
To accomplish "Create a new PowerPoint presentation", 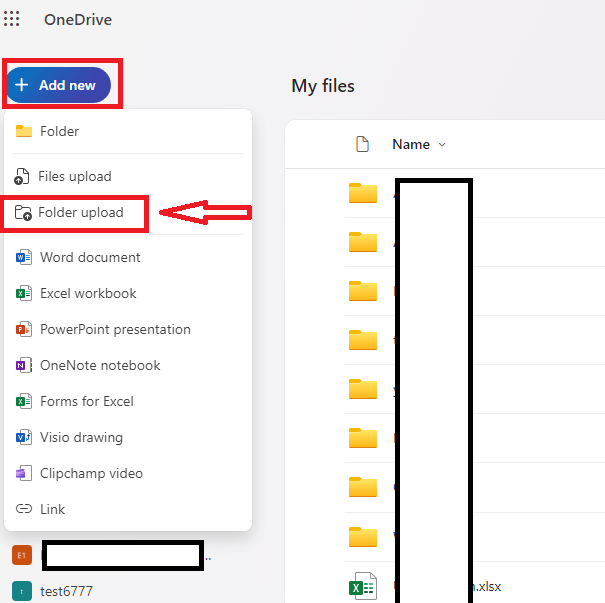I will coord(128,329).
